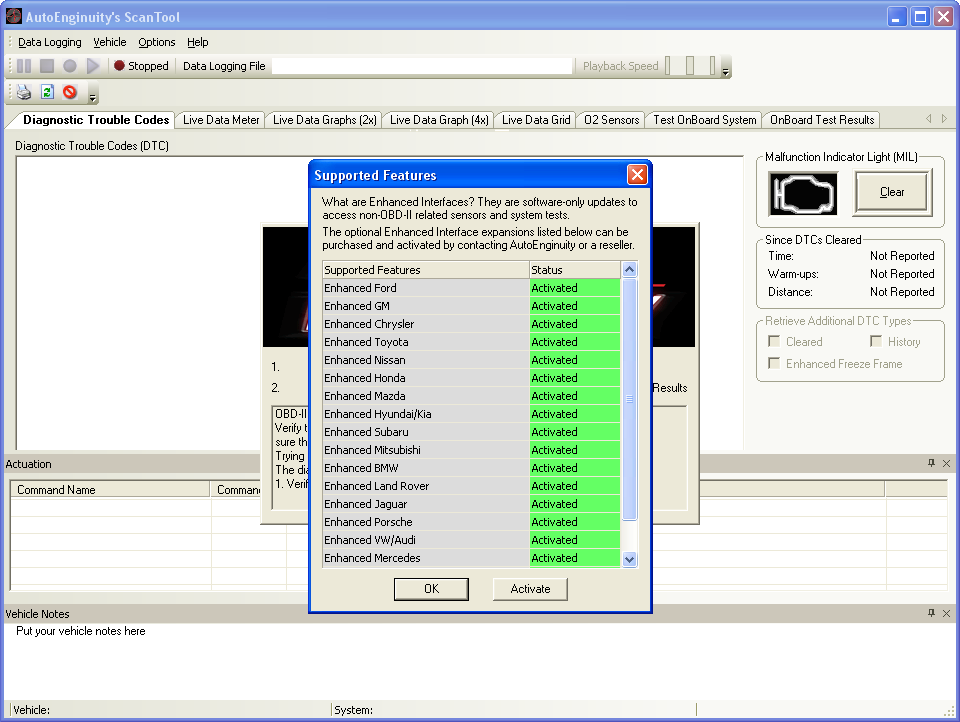Go to the O2 Sensors tab
Image resolution: width=960 pixels, height=722 pixels.
click(x=612, y=120)
